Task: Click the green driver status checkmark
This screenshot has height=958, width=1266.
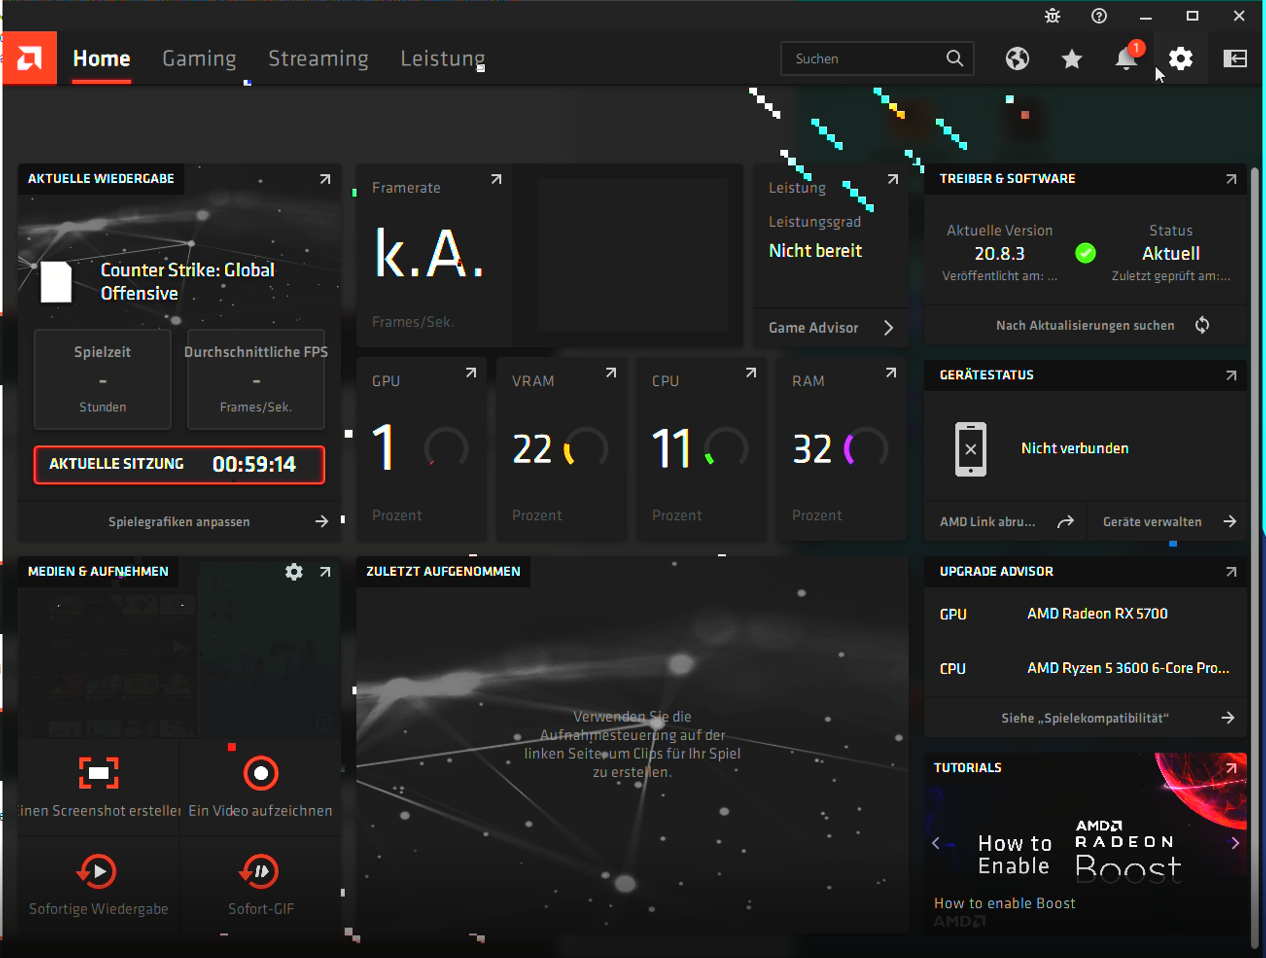Action: [x=1085, y=253]
